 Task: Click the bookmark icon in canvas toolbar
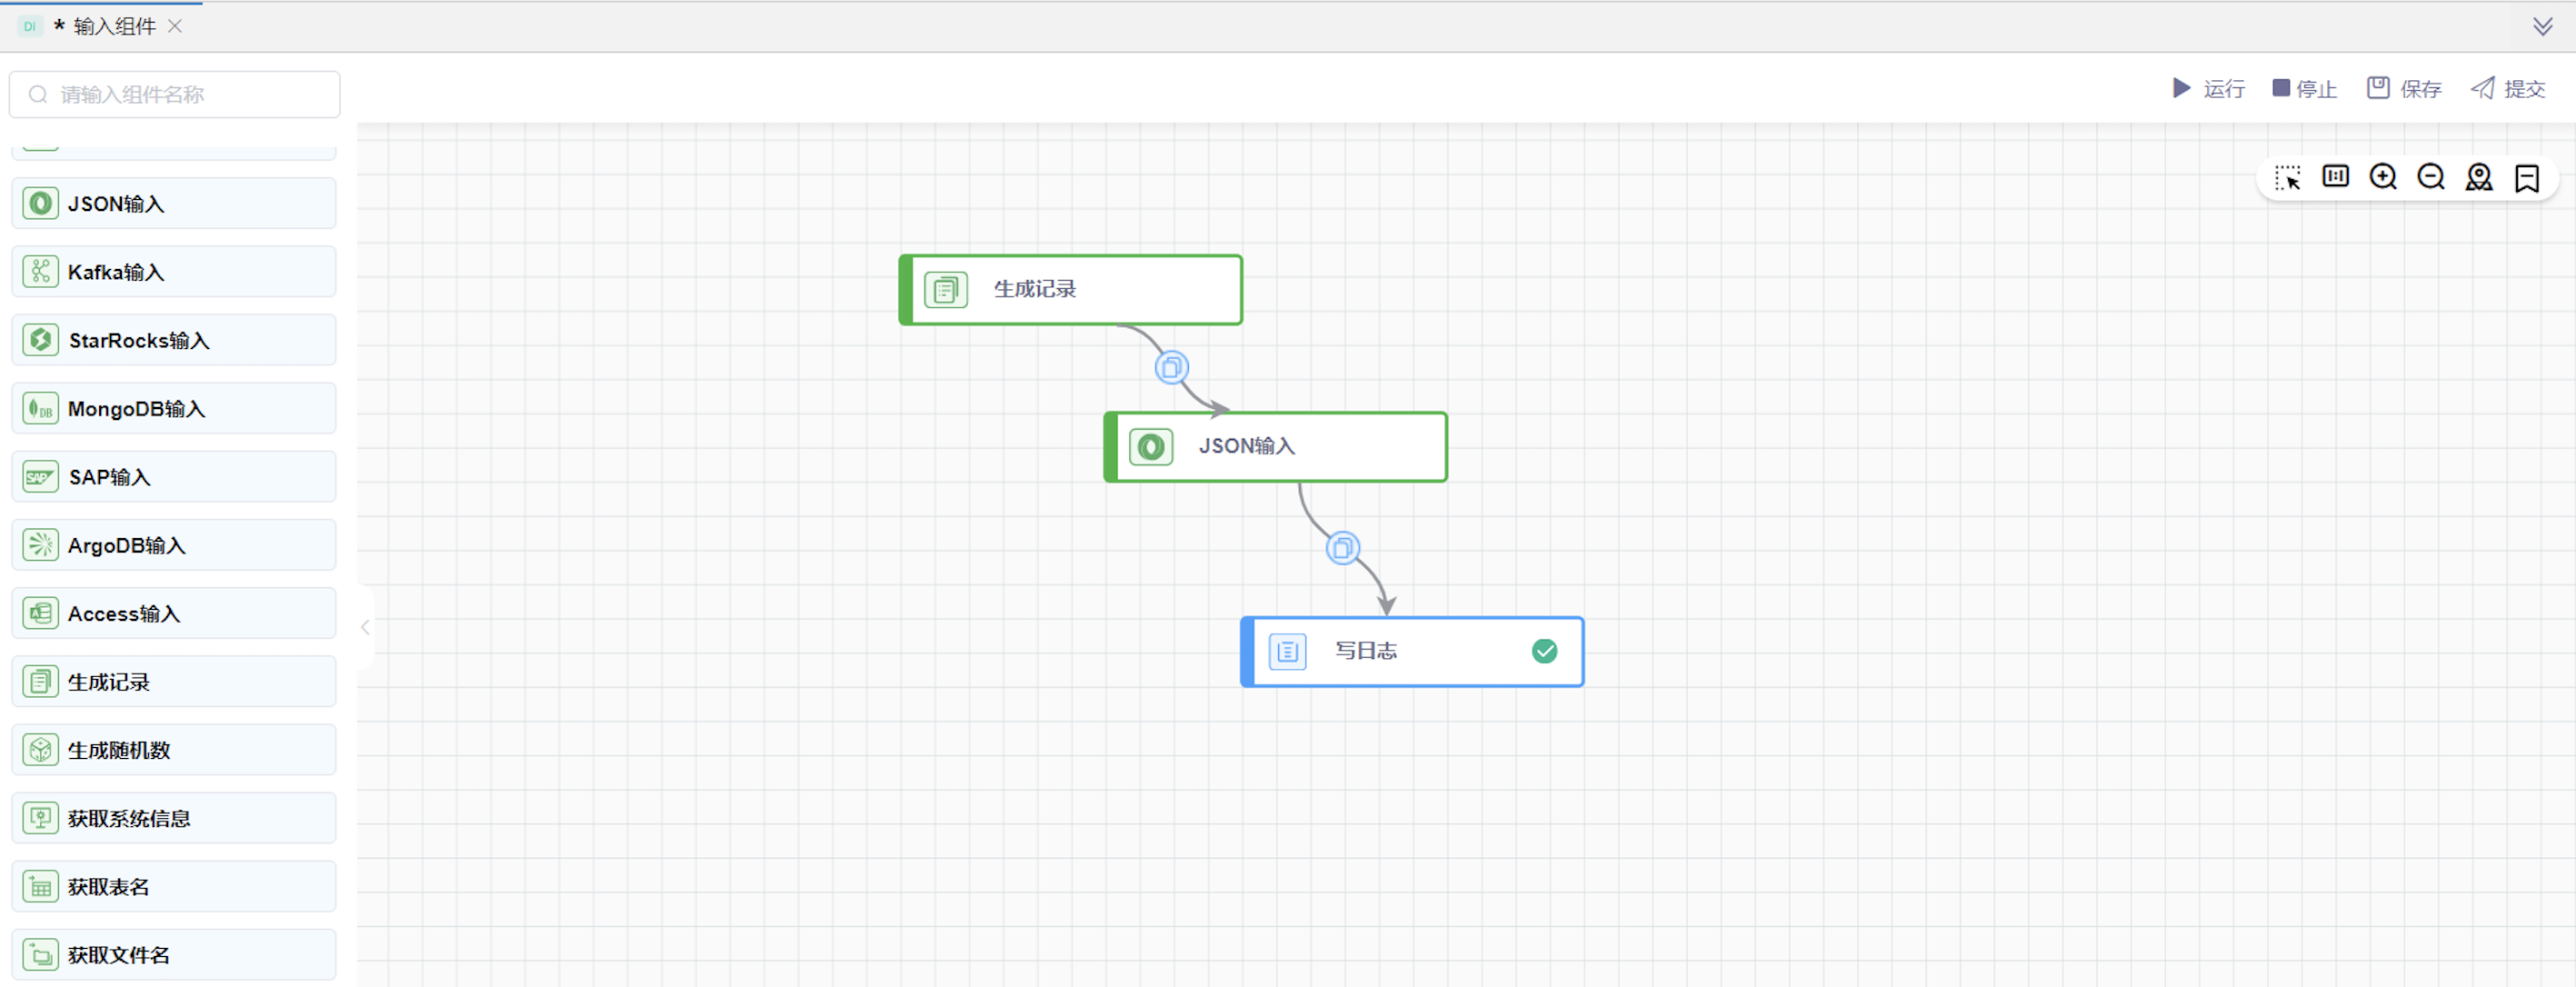click(x=2526, y=178)
